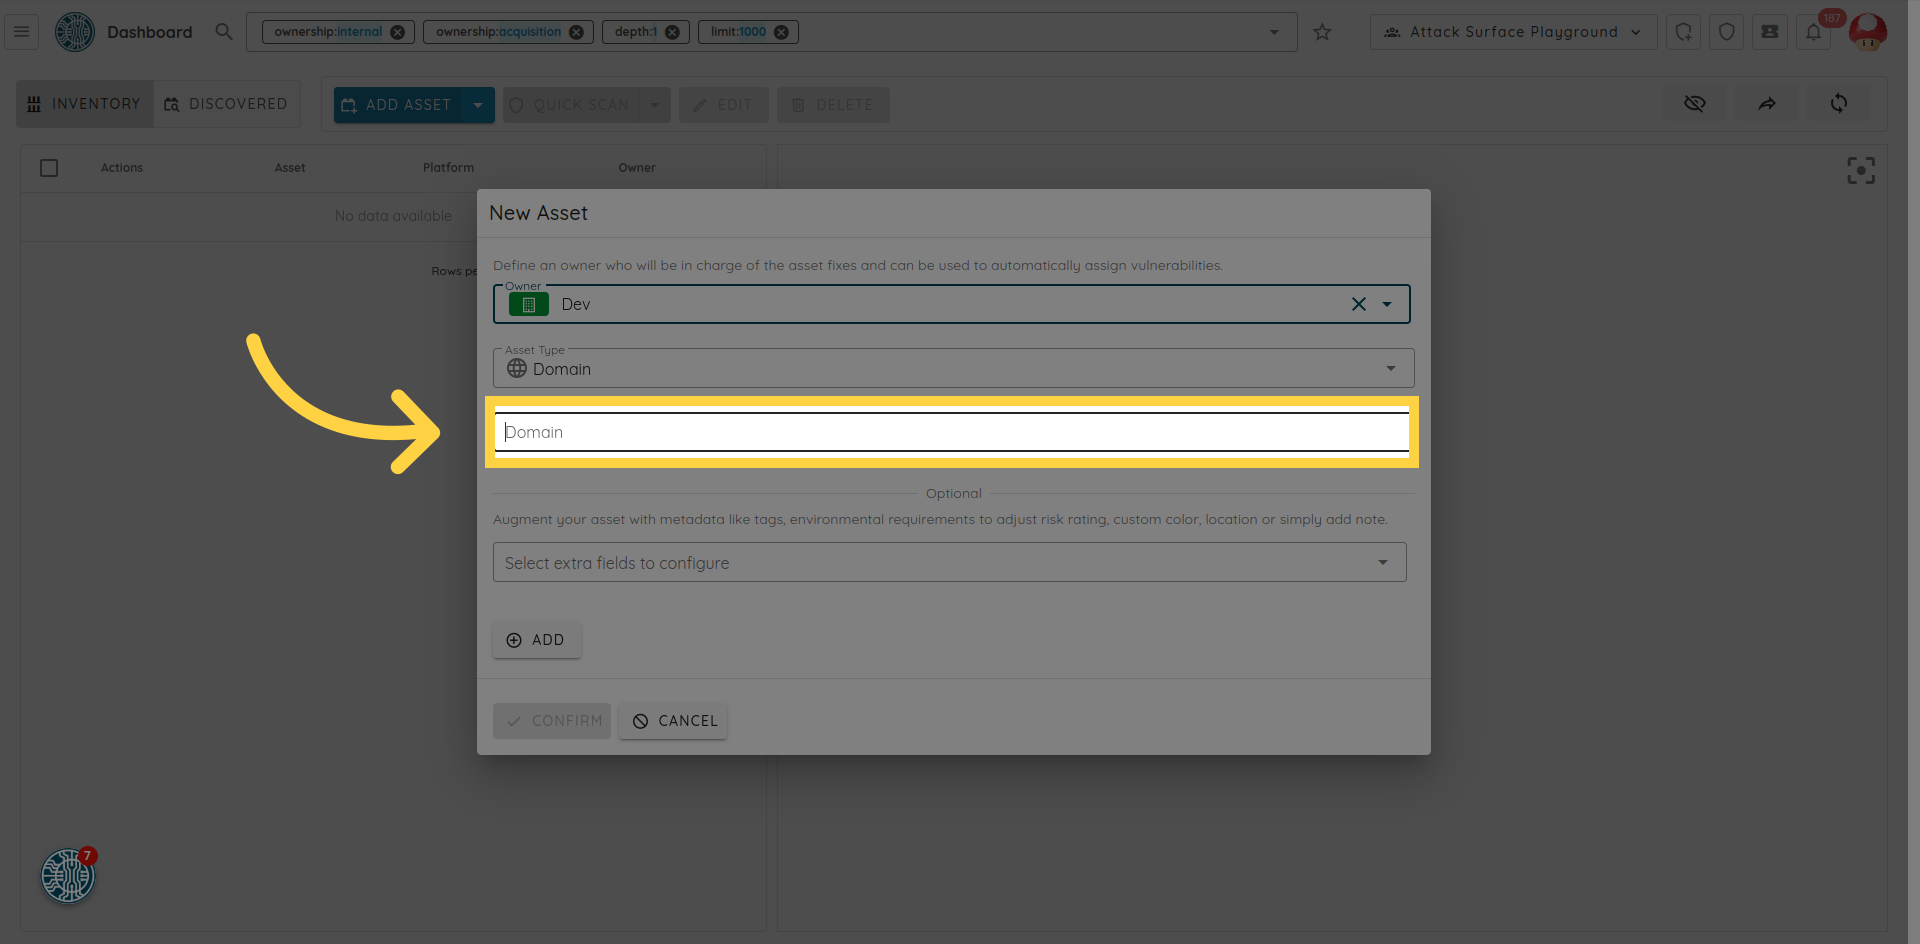1920x944 pixels.
Task: Switch to the Discovered tab
Action: [226, 104]
